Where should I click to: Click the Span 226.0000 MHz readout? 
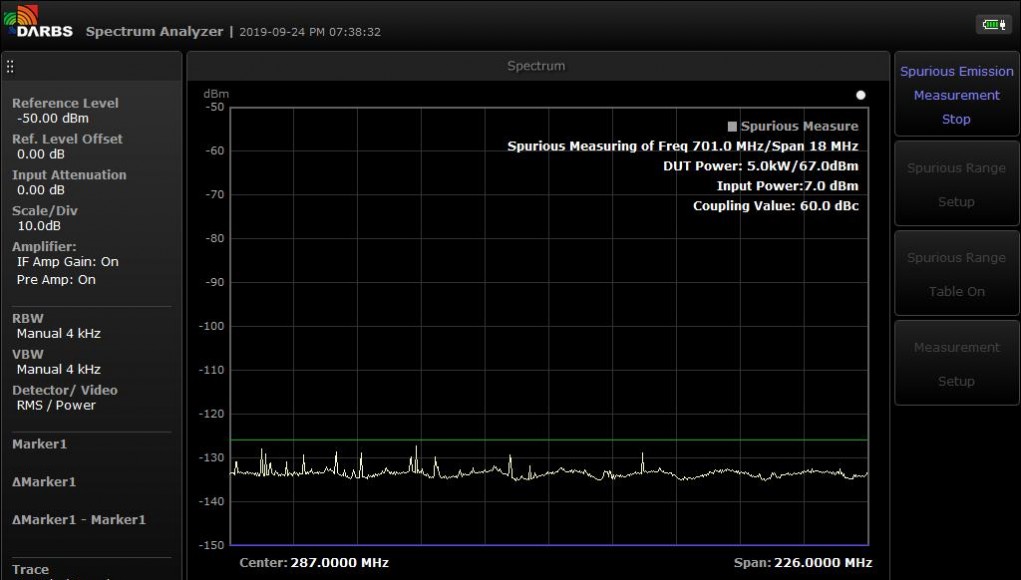tap(803, 563)
